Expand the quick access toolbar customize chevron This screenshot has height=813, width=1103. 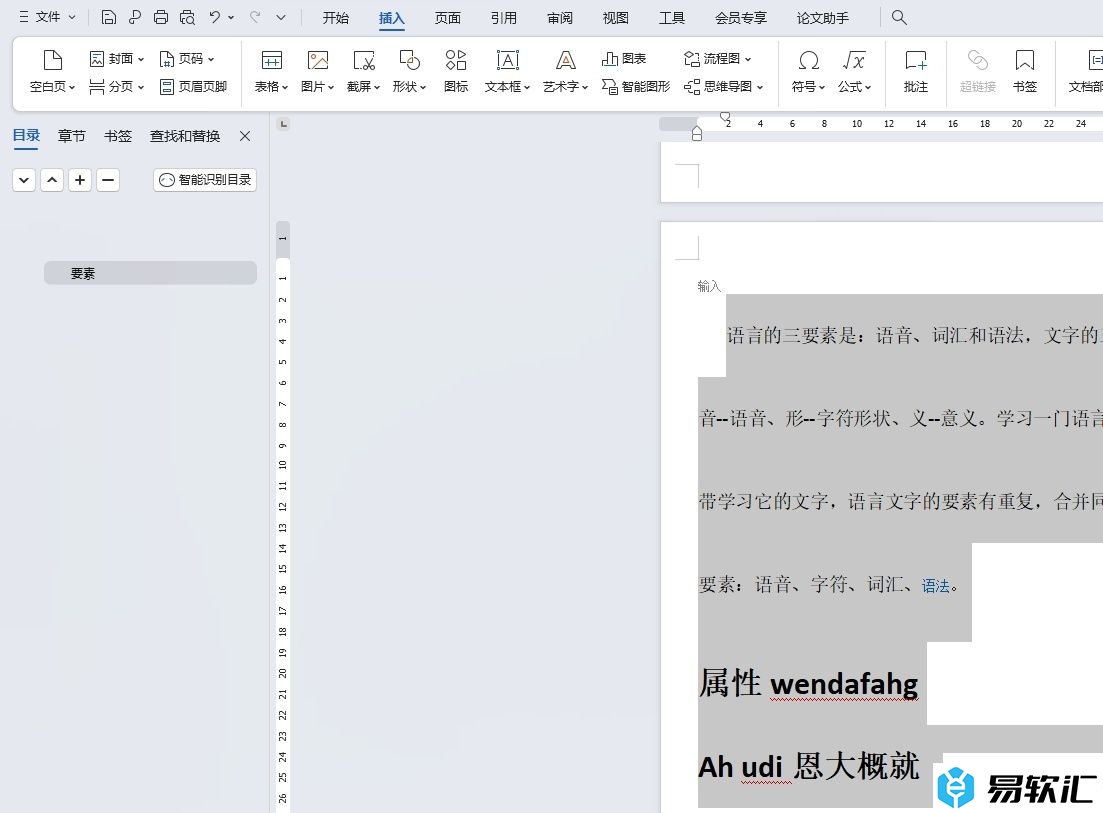[281, 18]
